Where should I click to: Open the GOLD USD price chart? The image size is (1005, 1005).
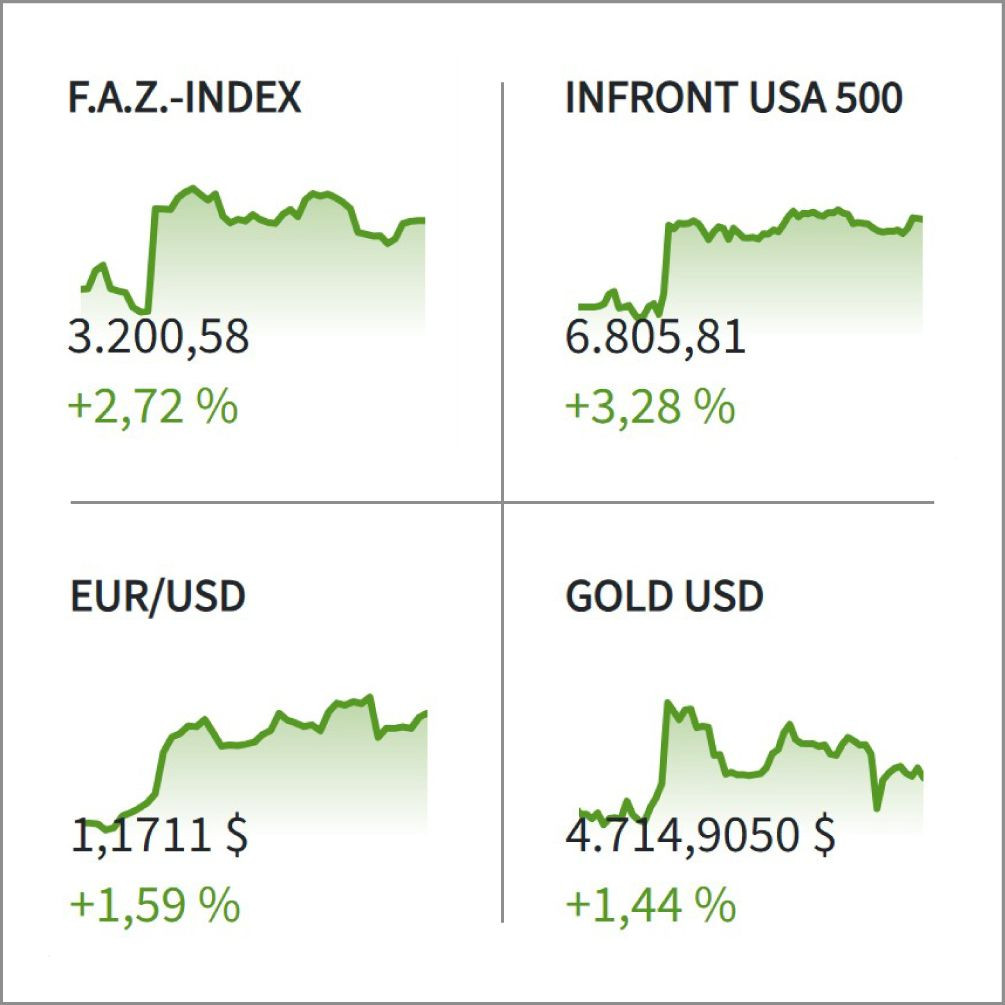(750, 765)
